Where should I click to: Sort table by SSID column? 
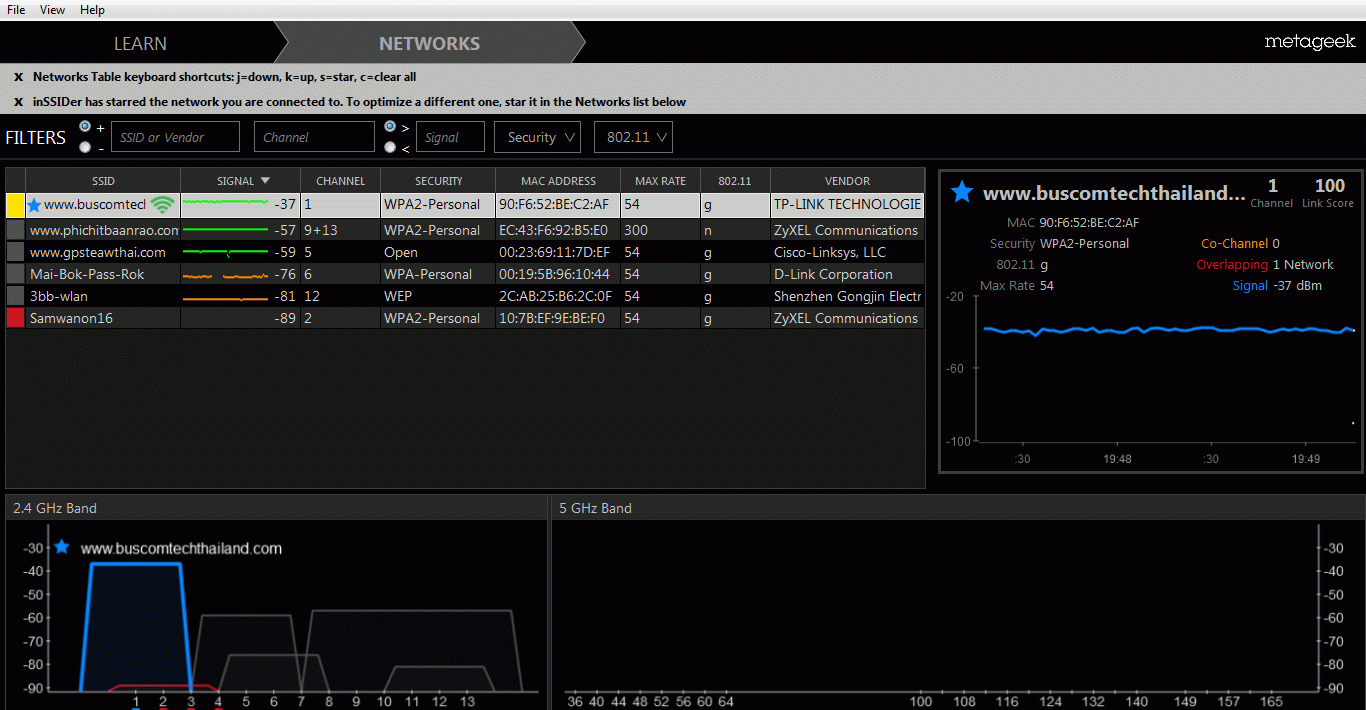[x=103, y=181]
